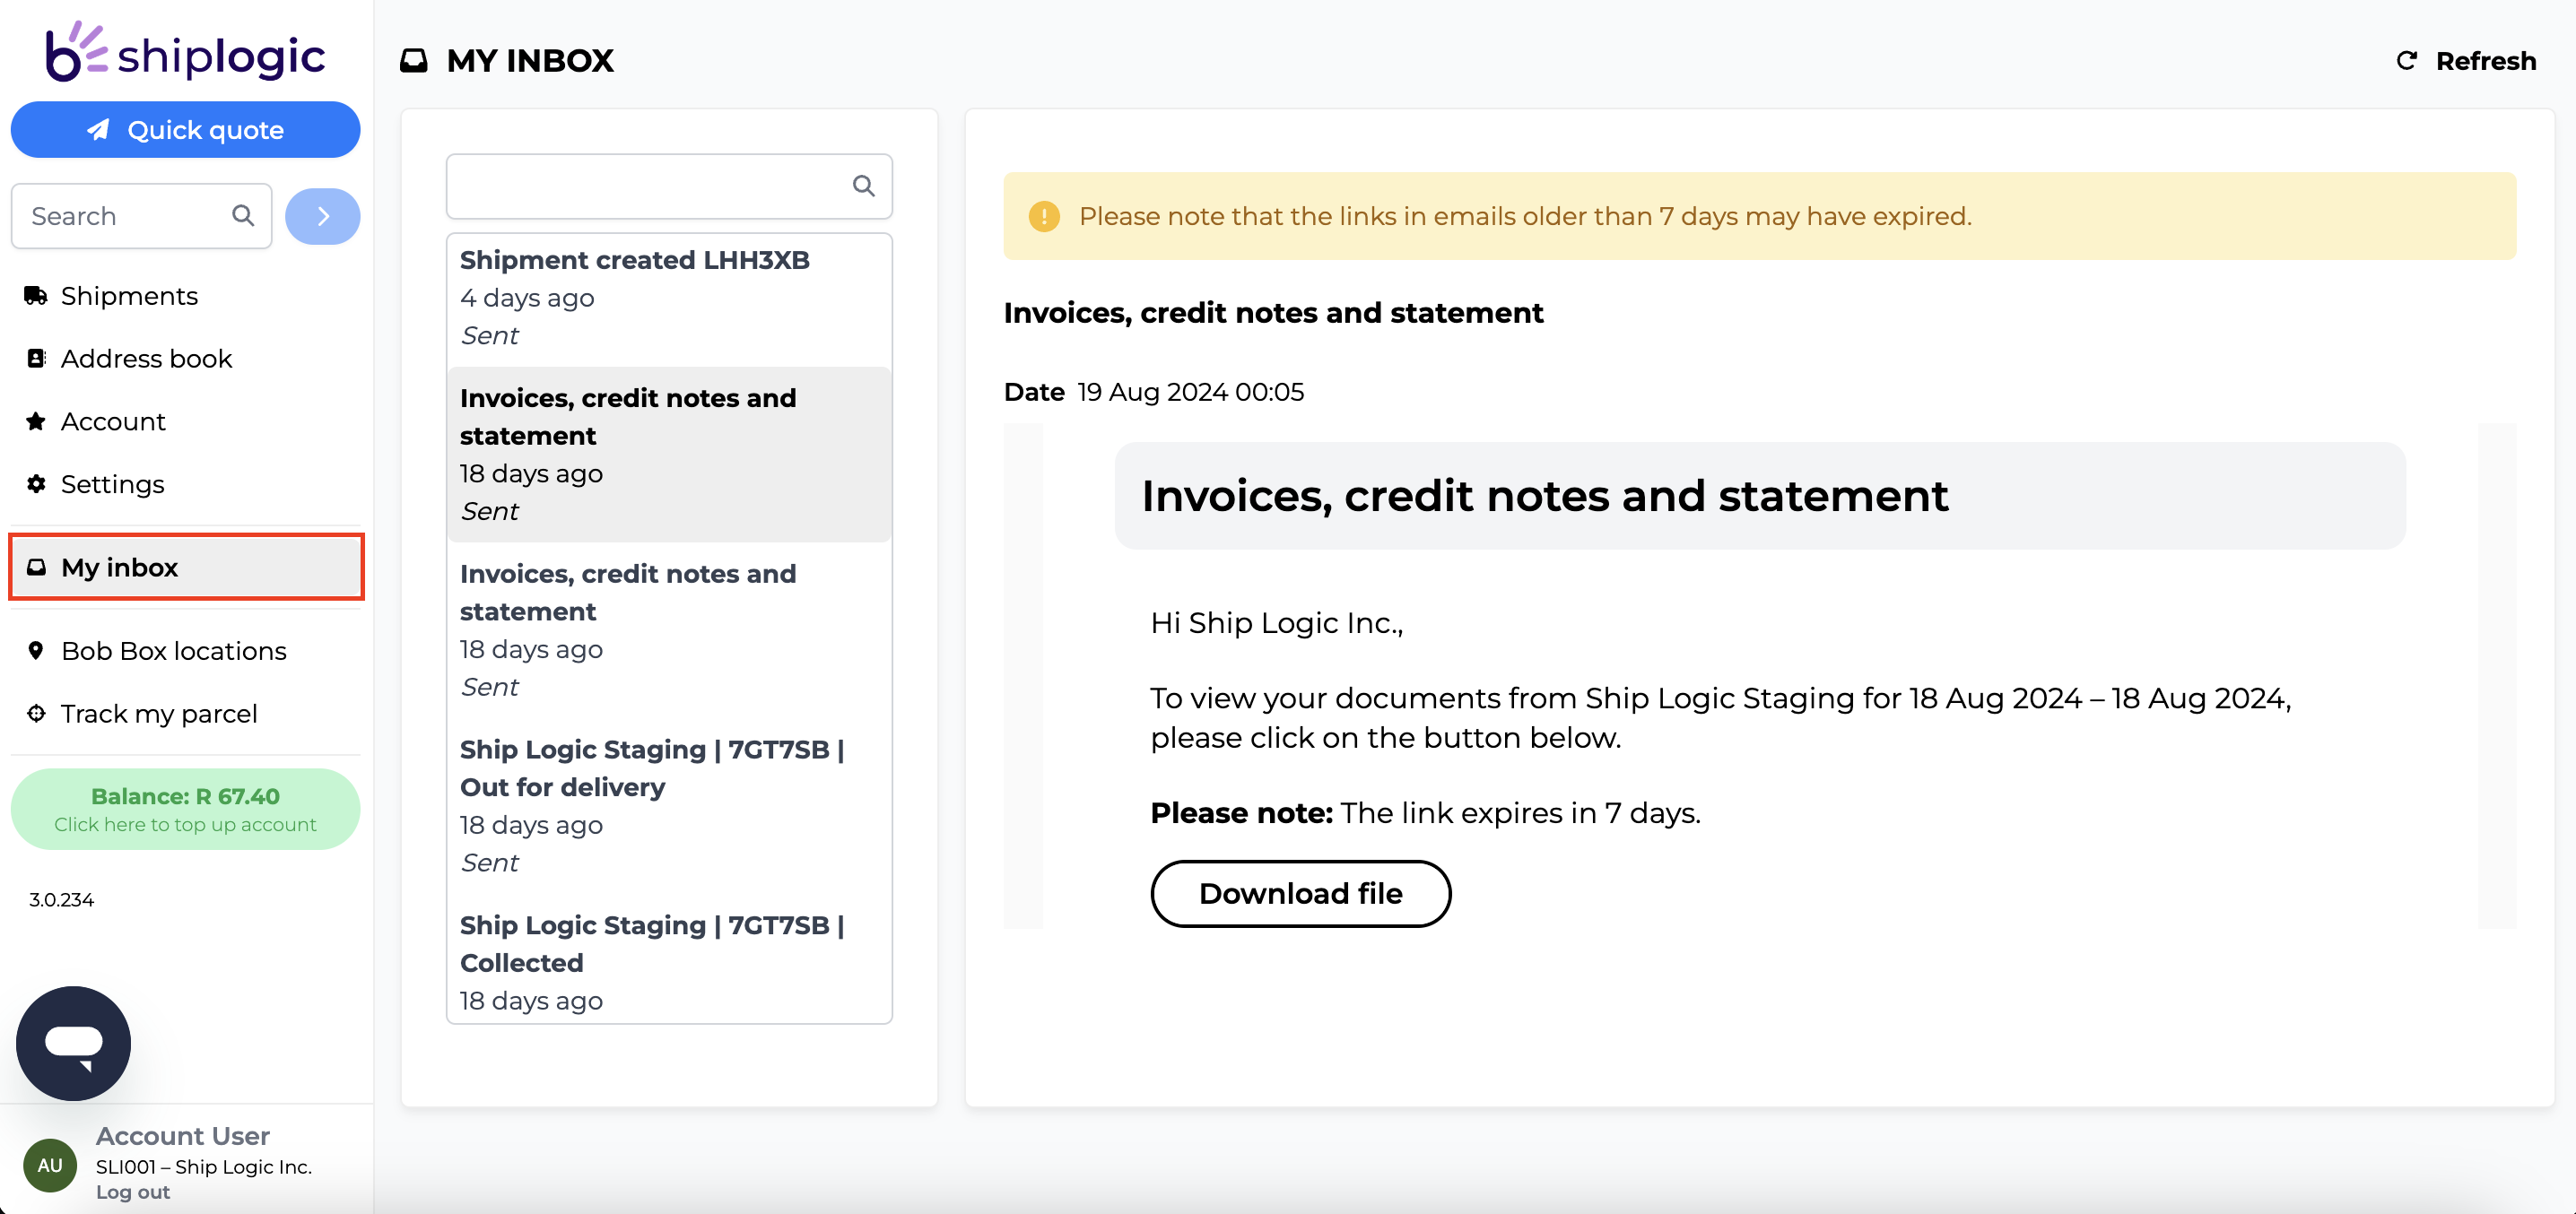Click the Shipments truck icon
The image size is (2576, 1214).
tap(36, 296)
